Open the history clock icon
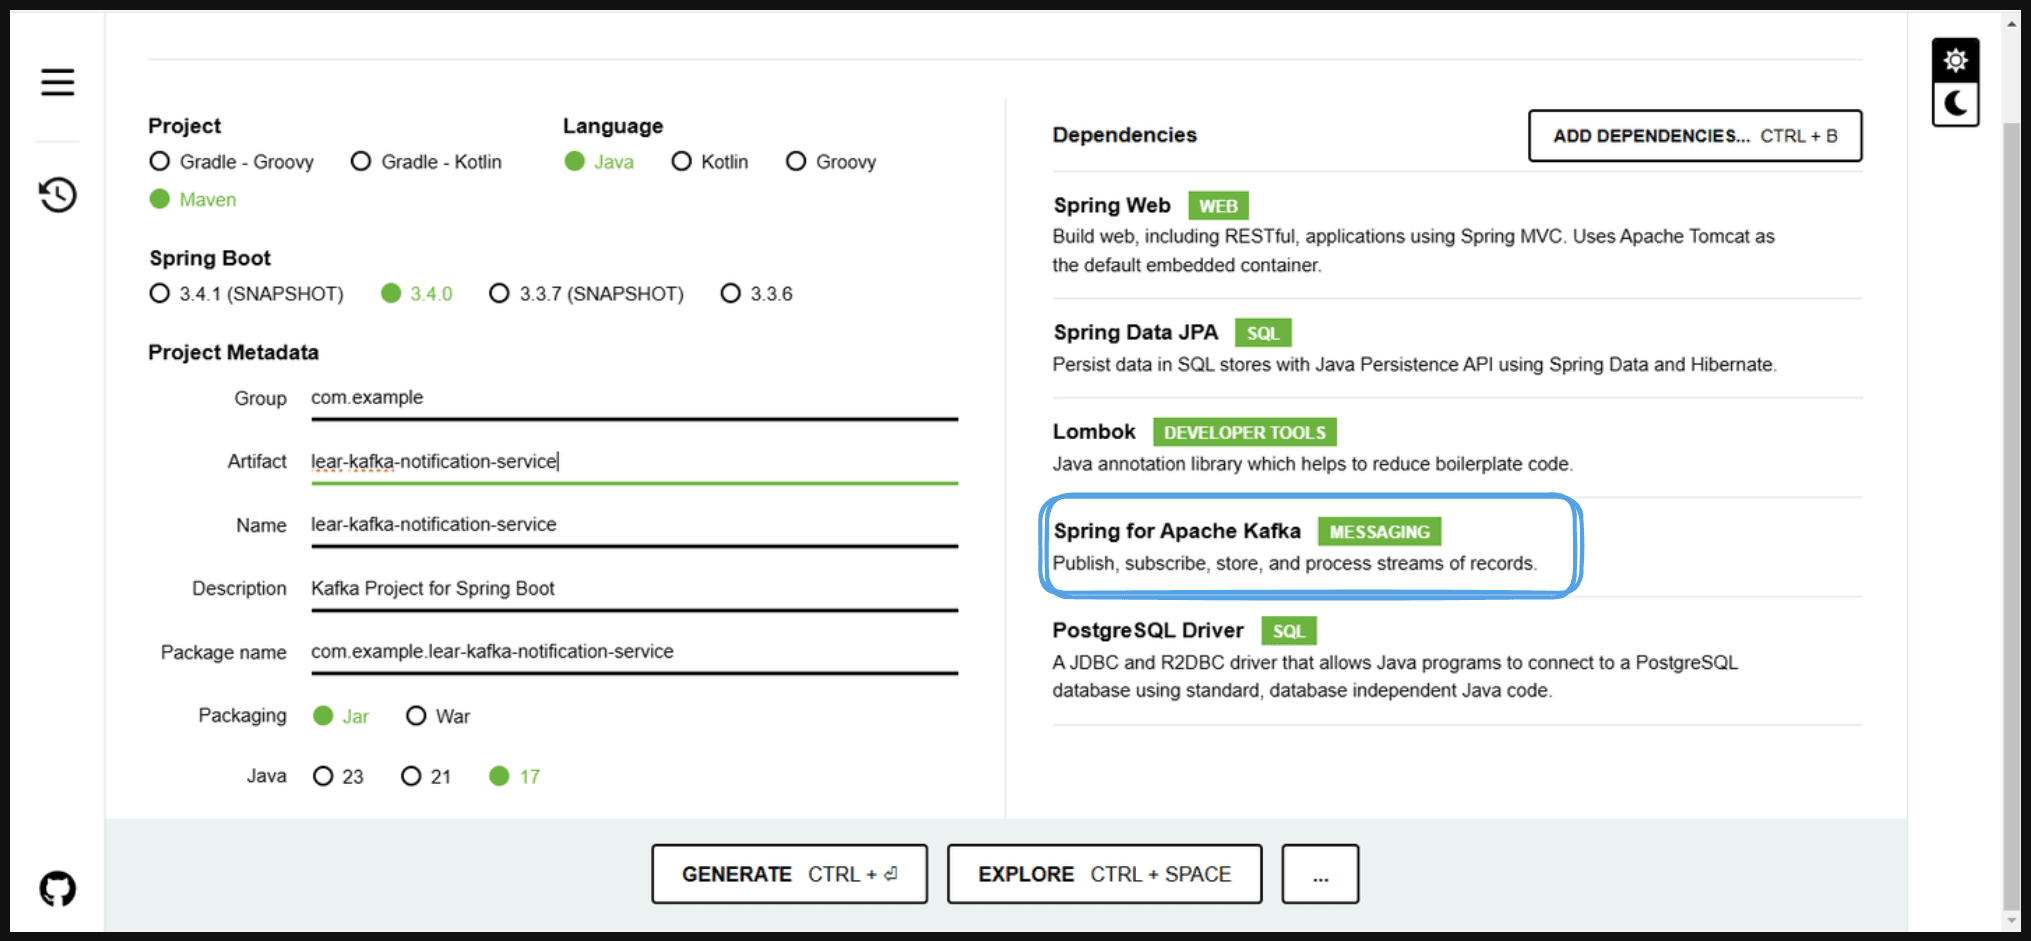 [58, 194]
